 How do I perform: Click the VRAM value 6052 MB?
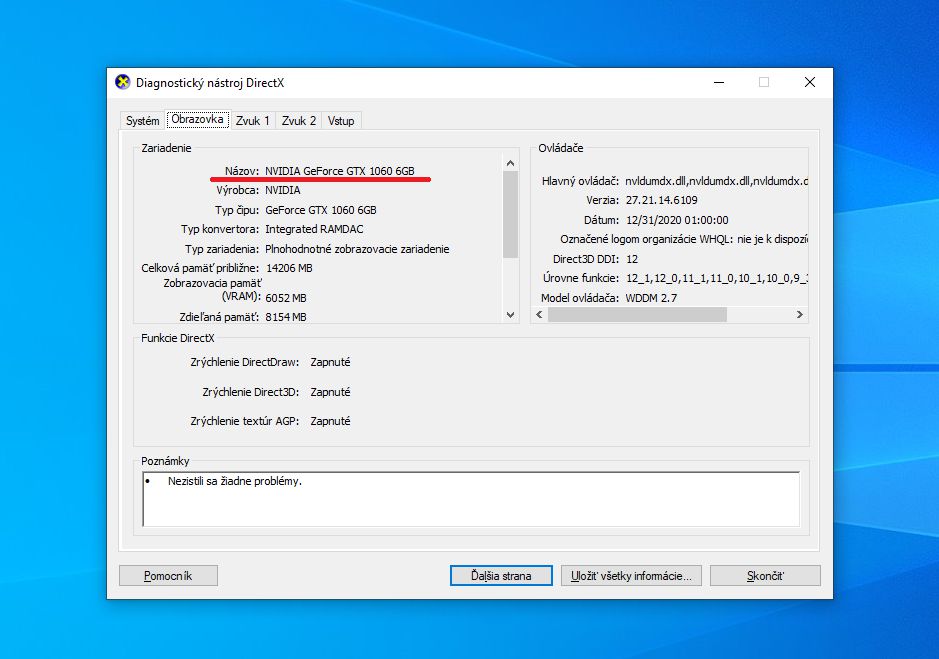(286, 298)
